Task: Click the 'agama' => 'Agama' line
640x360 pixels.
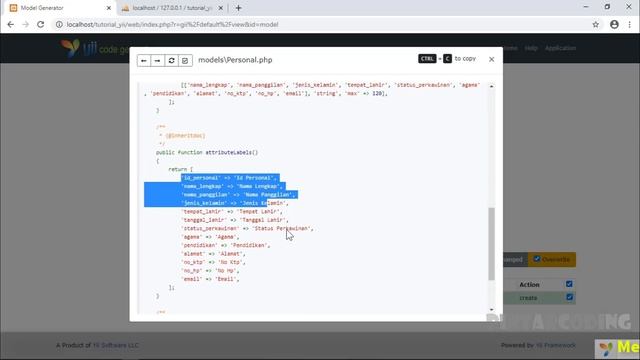Action: [x=210, y=237]
